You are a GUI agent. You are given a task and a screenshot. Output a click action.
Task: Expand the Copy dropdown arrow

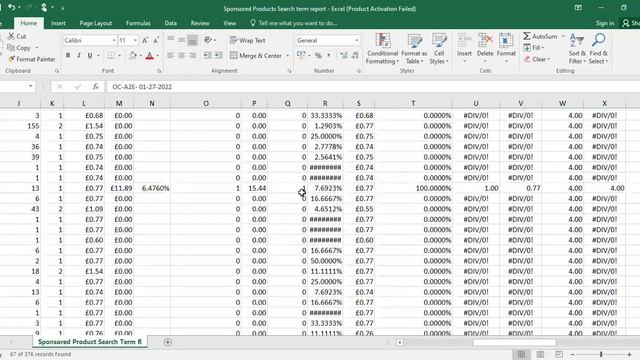click(36, 48)
